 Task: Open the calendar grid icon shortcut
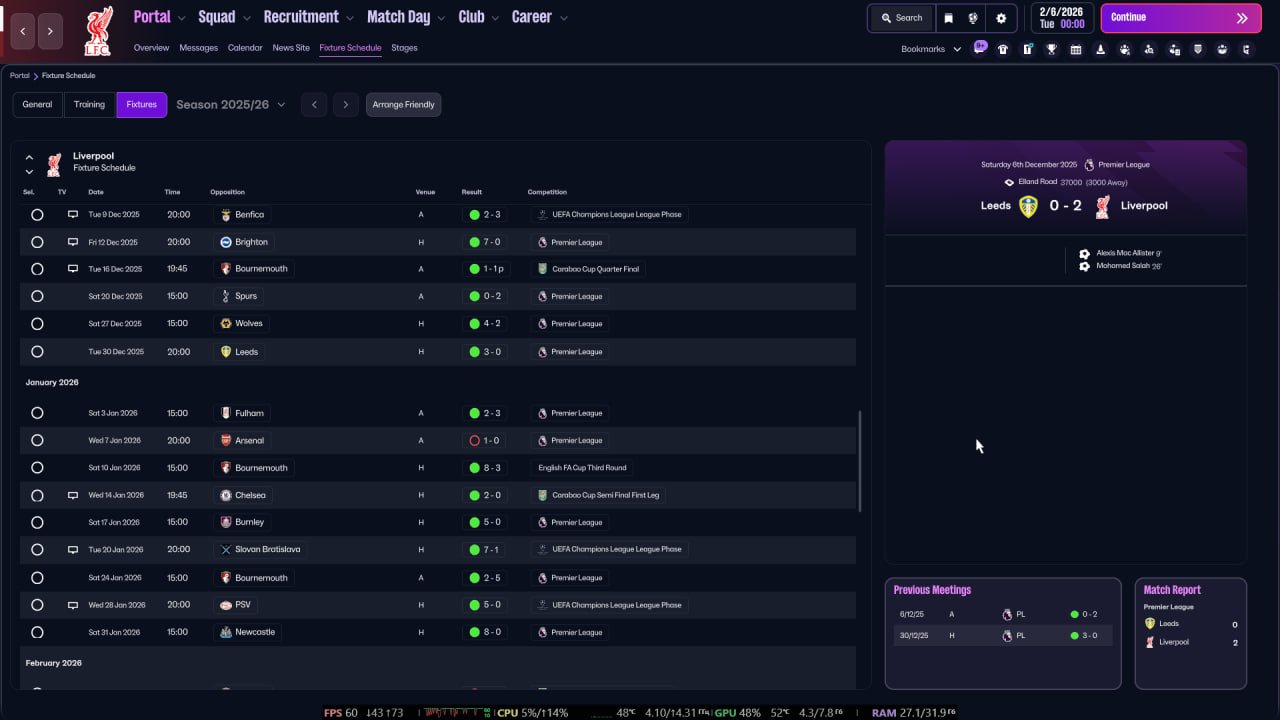click(x=1076, y=49)
